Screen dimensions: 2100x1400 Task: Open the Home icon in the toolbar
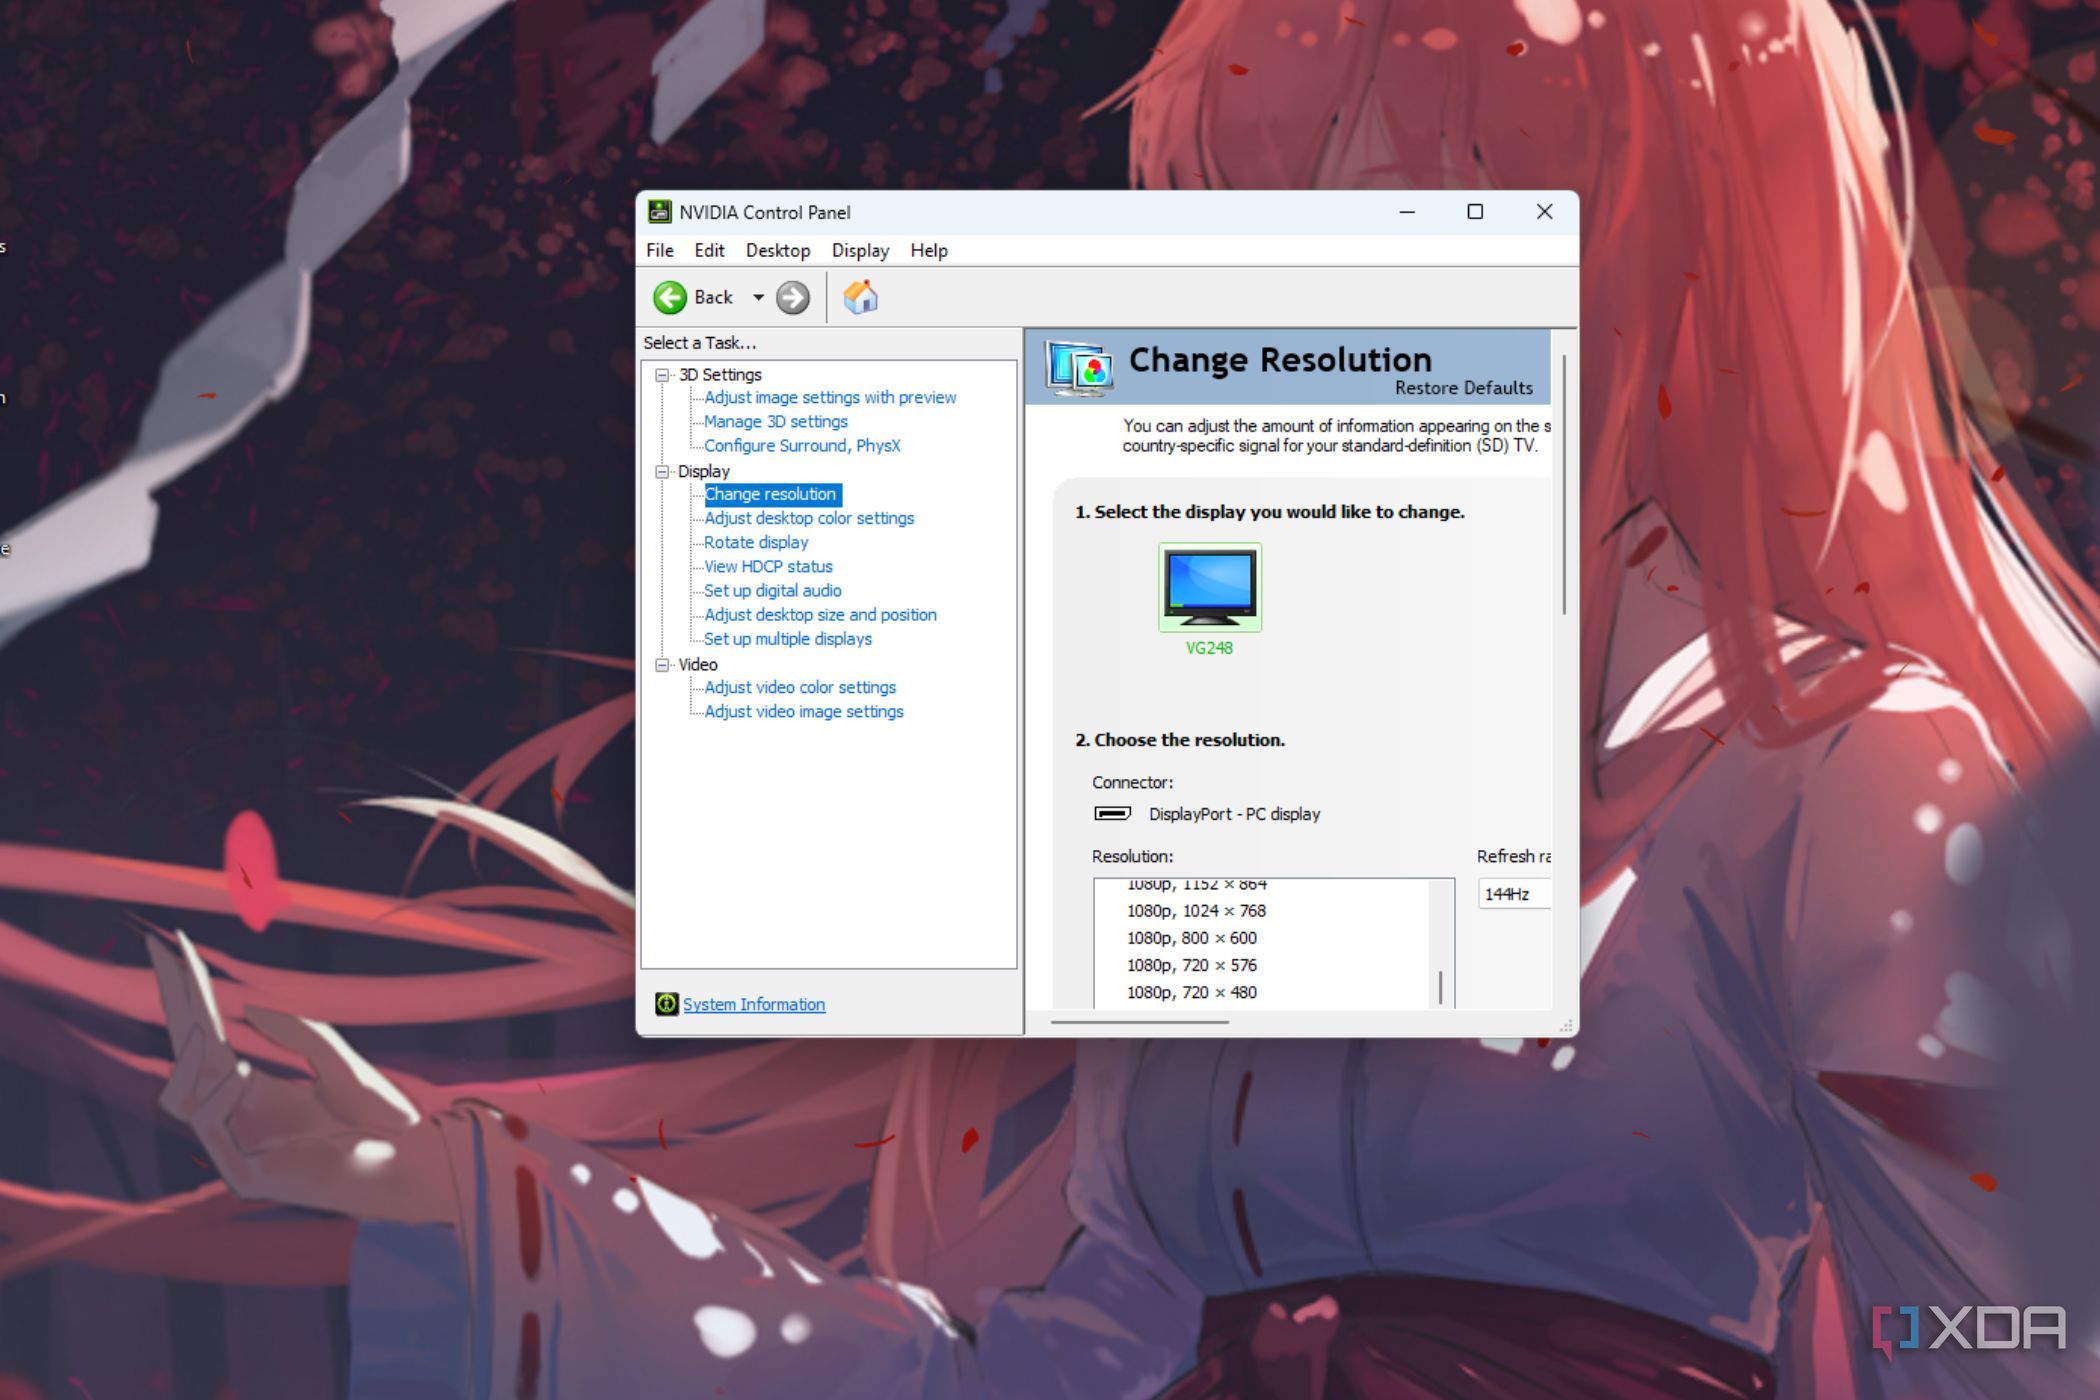click(860, 297)
